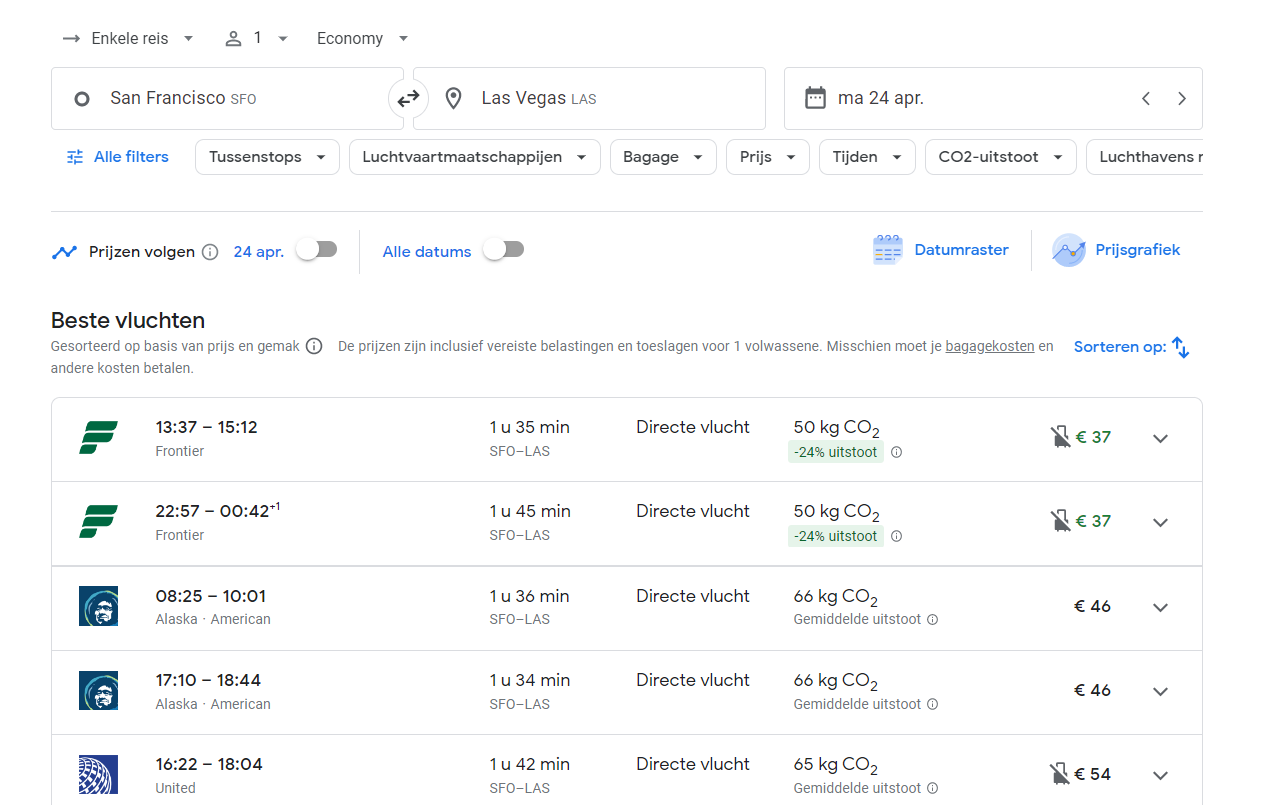Follow the bagagekosten link
This screenshot has width=1288, height=805.
[989, 347]
